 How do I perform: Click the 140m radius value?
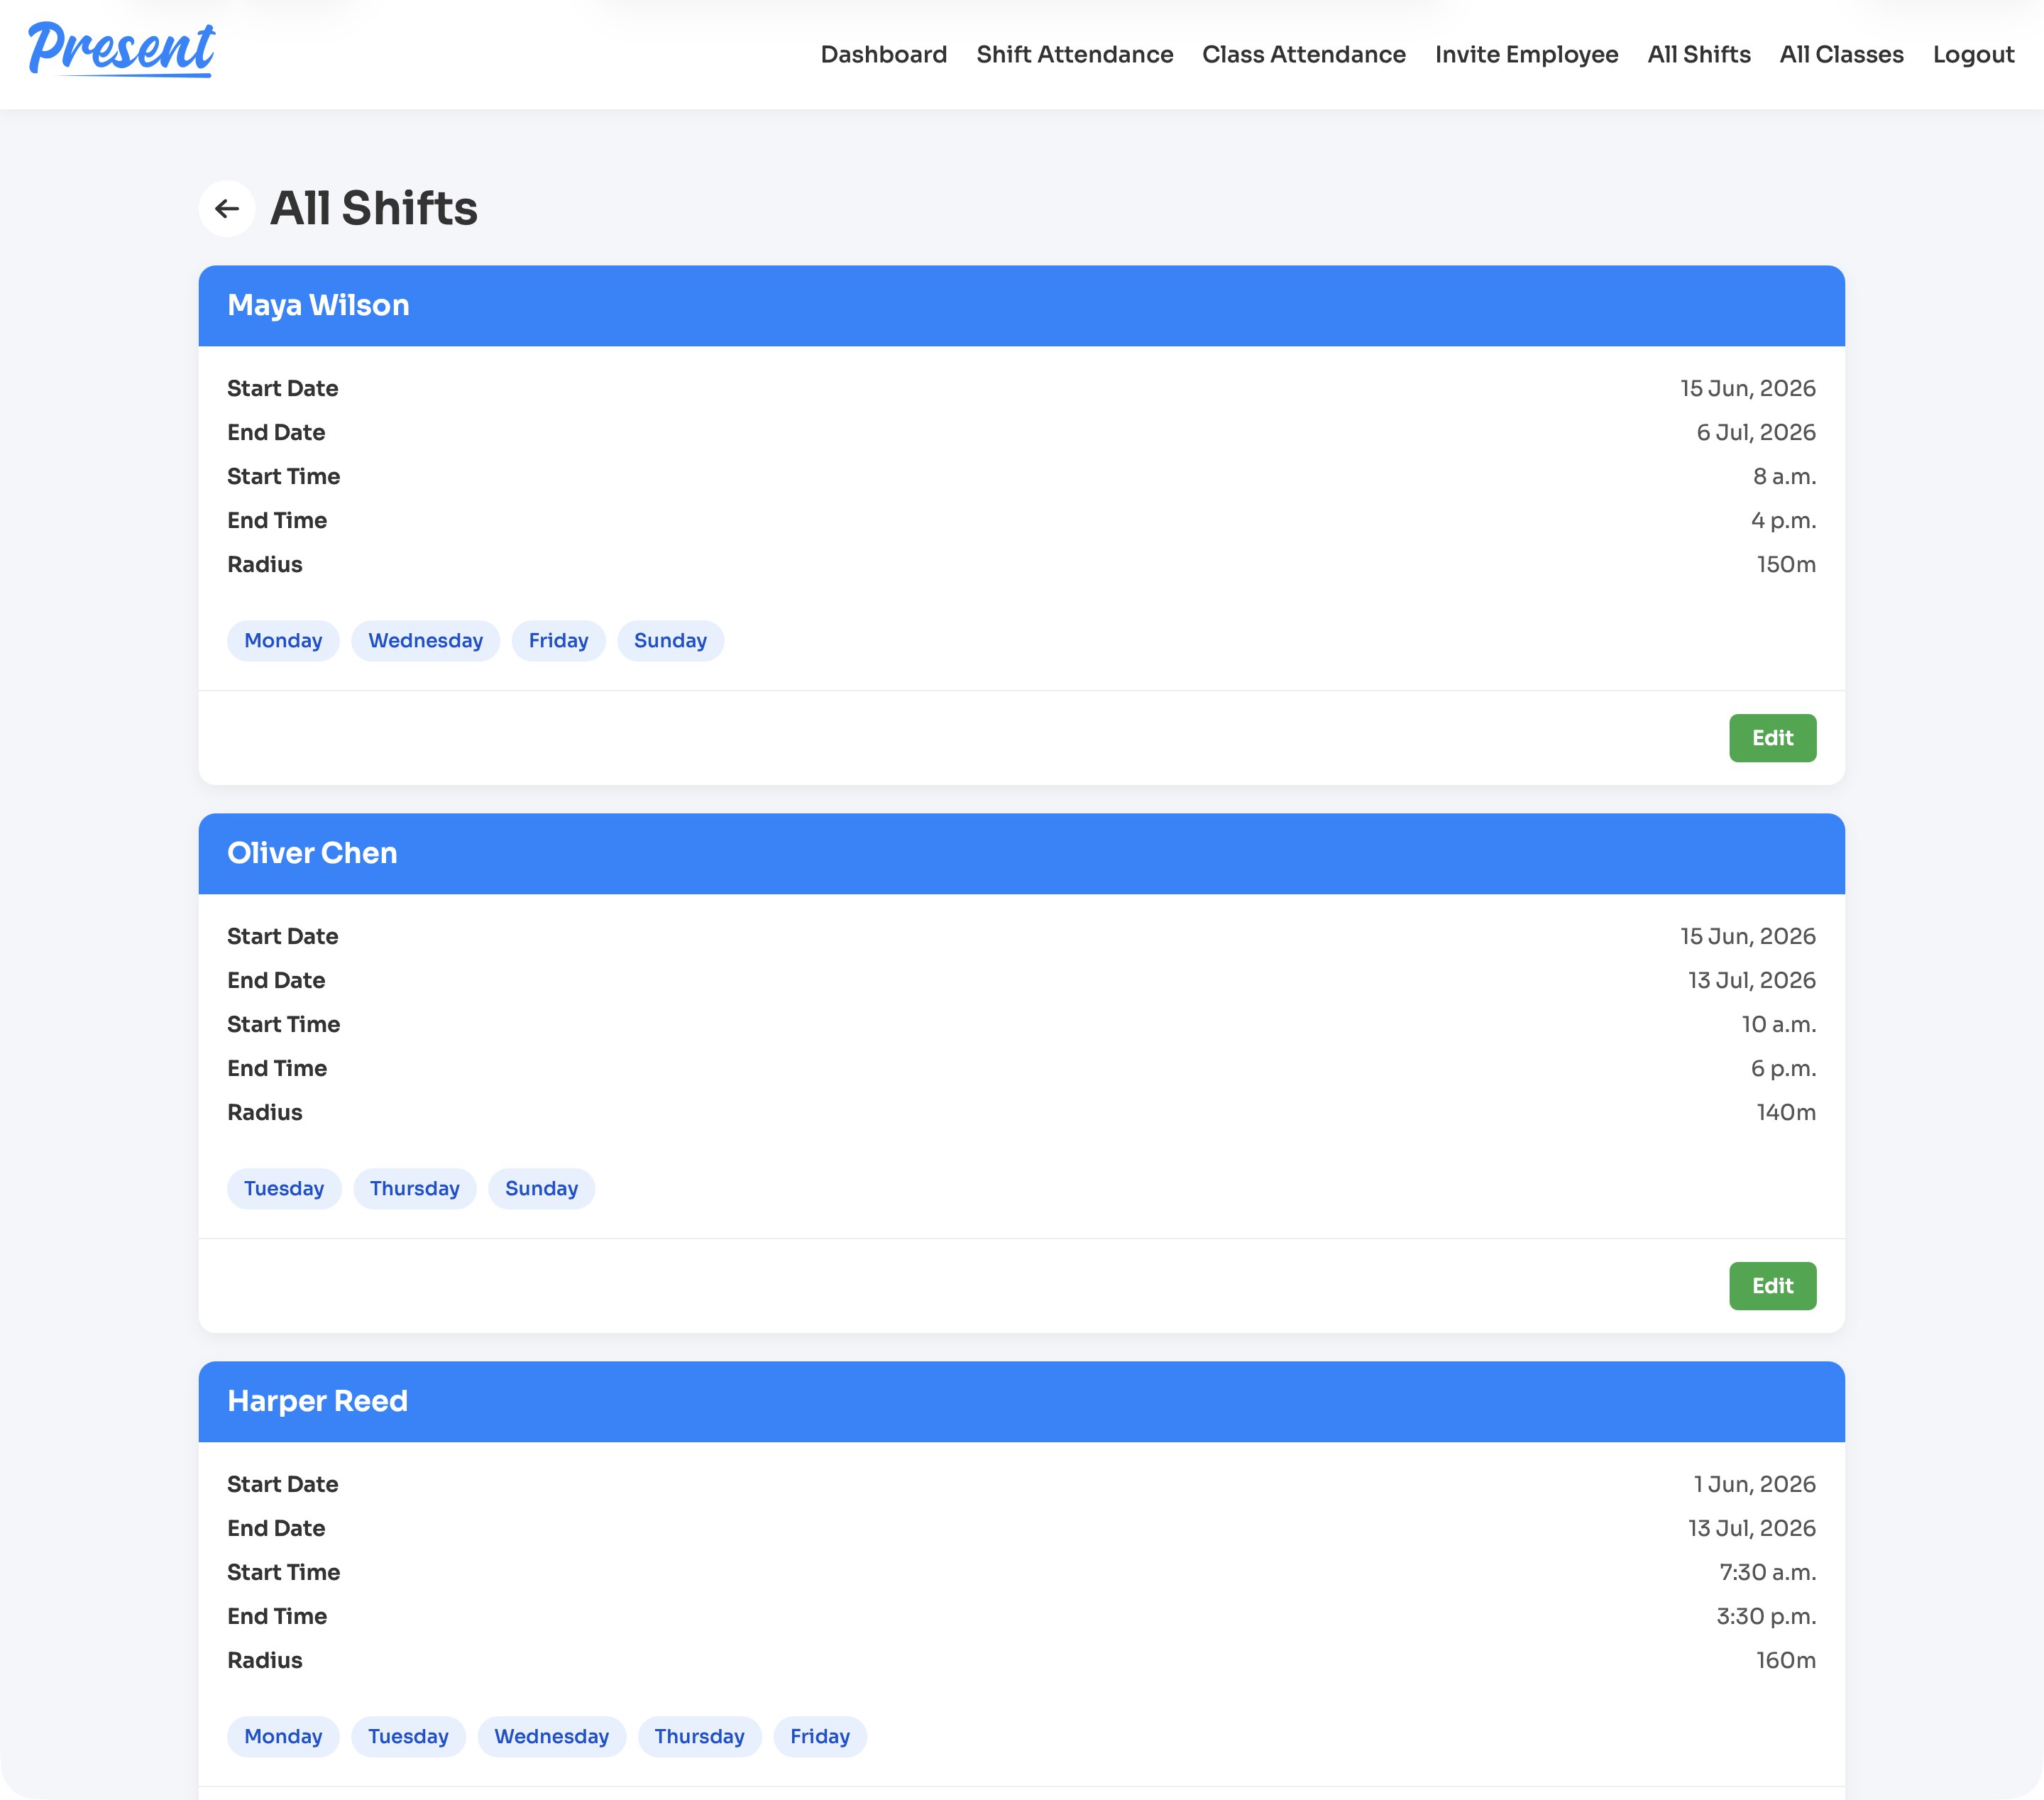coord(1786,1113)
